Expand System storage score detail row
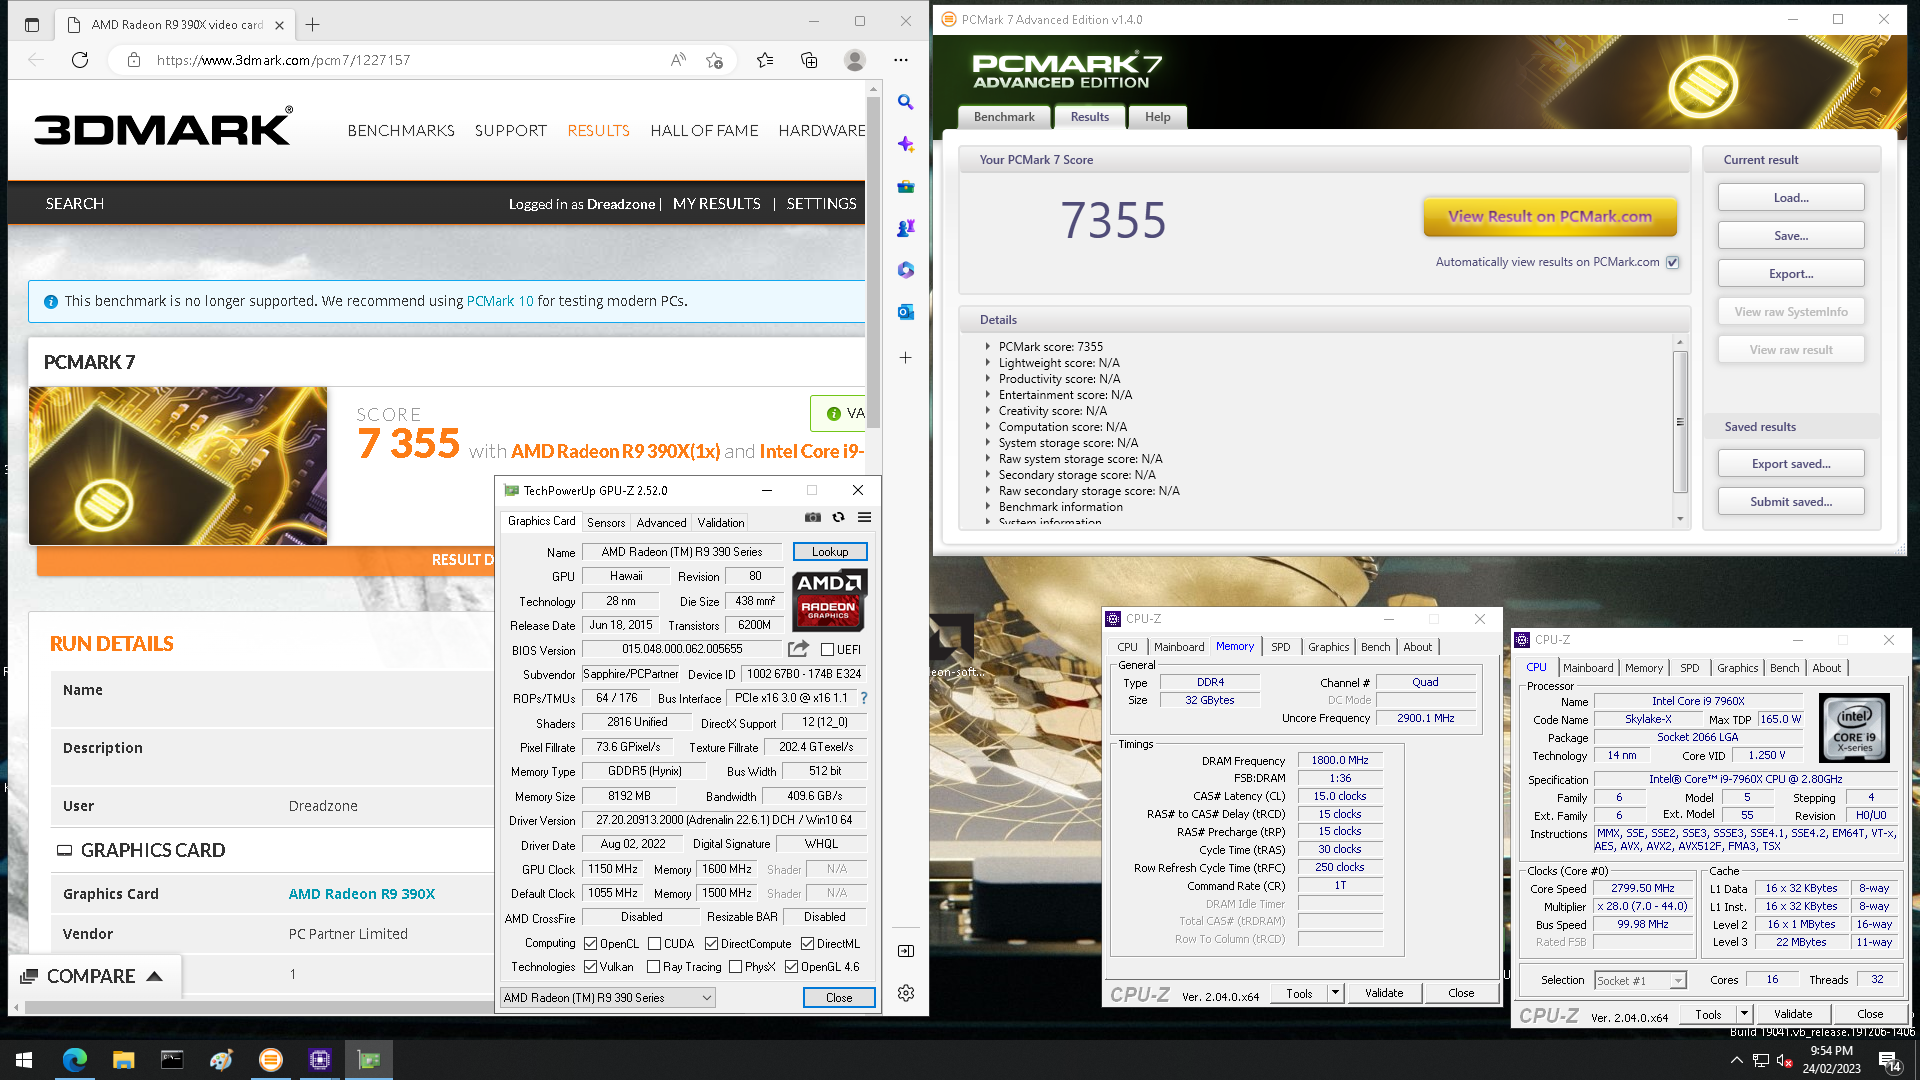The height and width of the screenshot is (1080, 1920). (x=988, y=443)
